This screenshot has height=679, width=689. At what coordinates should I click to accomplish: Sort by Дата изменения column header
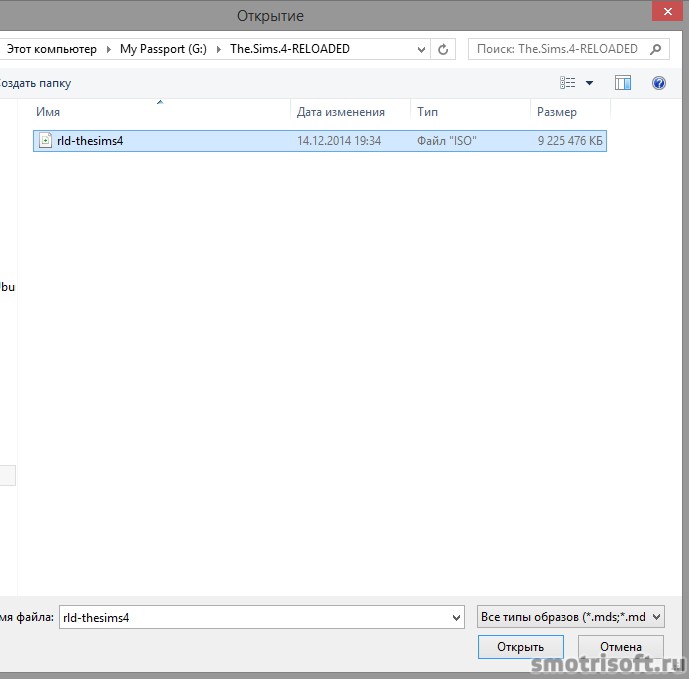pyautogui.click(x=341, y=112)
